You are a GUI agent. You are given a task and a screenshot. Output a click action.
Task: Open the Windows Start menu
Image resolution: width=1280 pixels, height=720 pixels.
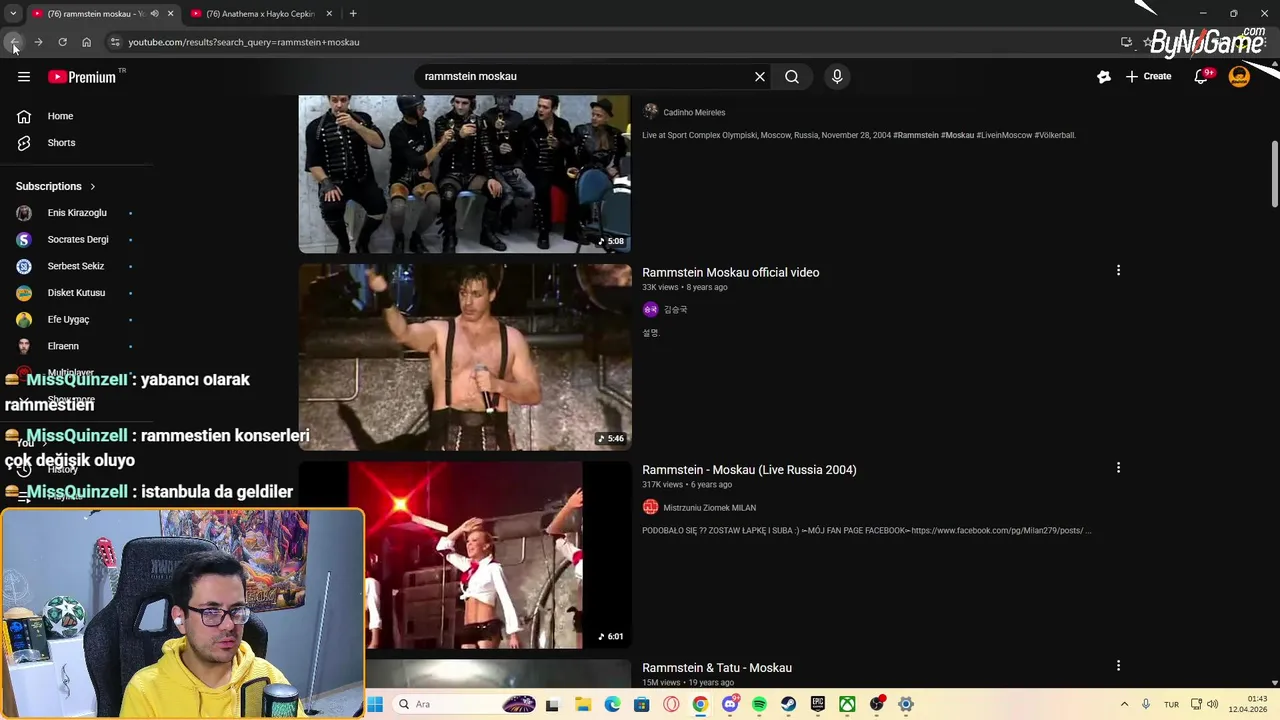tap(375, 704)
